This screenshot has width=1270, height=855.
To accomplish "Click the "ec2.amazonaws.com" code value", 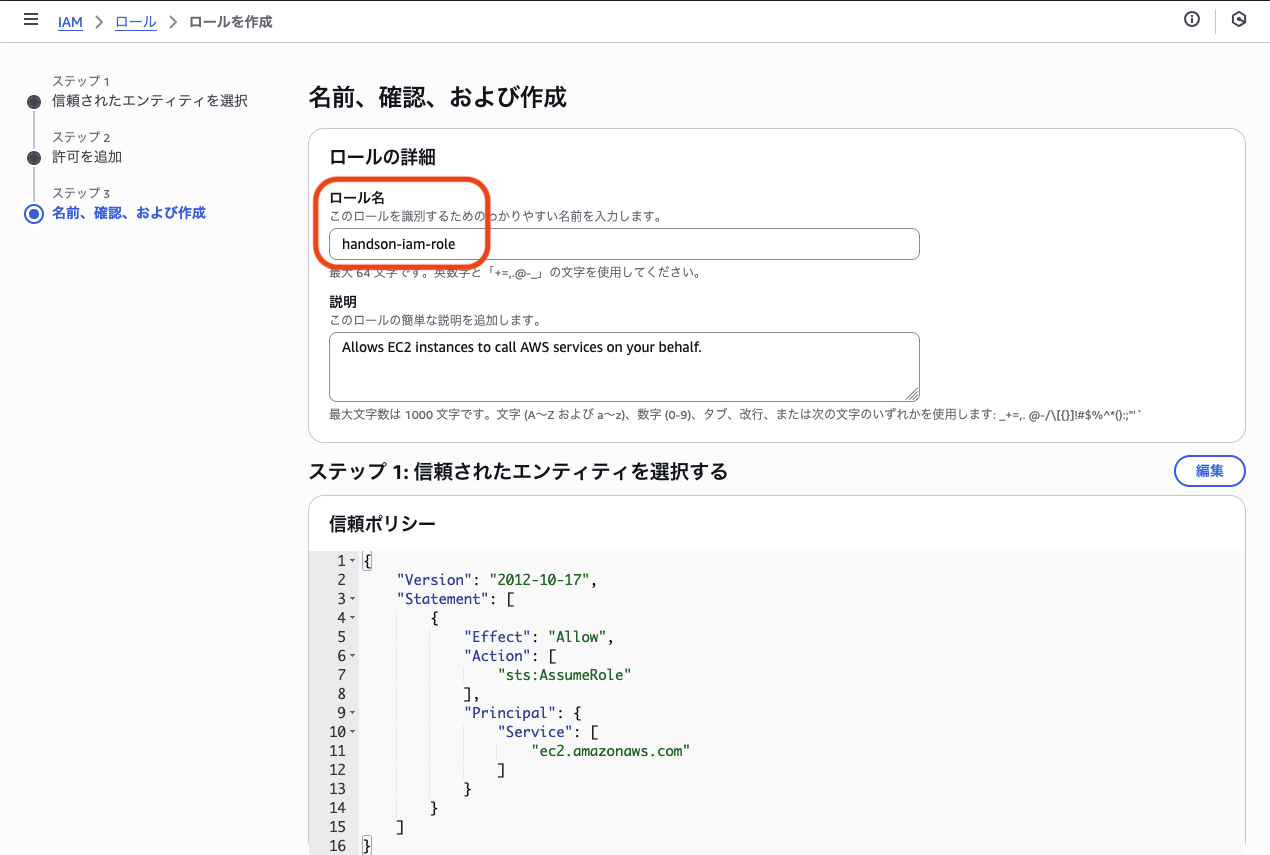I will (610, 751).
